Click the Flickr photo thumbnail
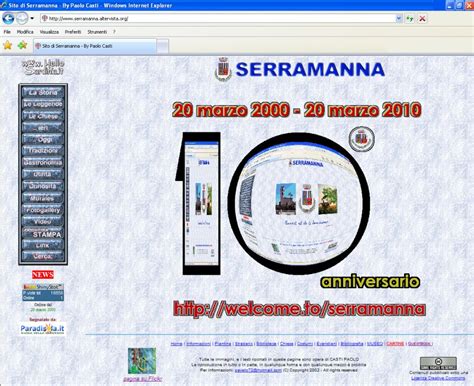Screen dimensions: 474x386 click(142, 361)
